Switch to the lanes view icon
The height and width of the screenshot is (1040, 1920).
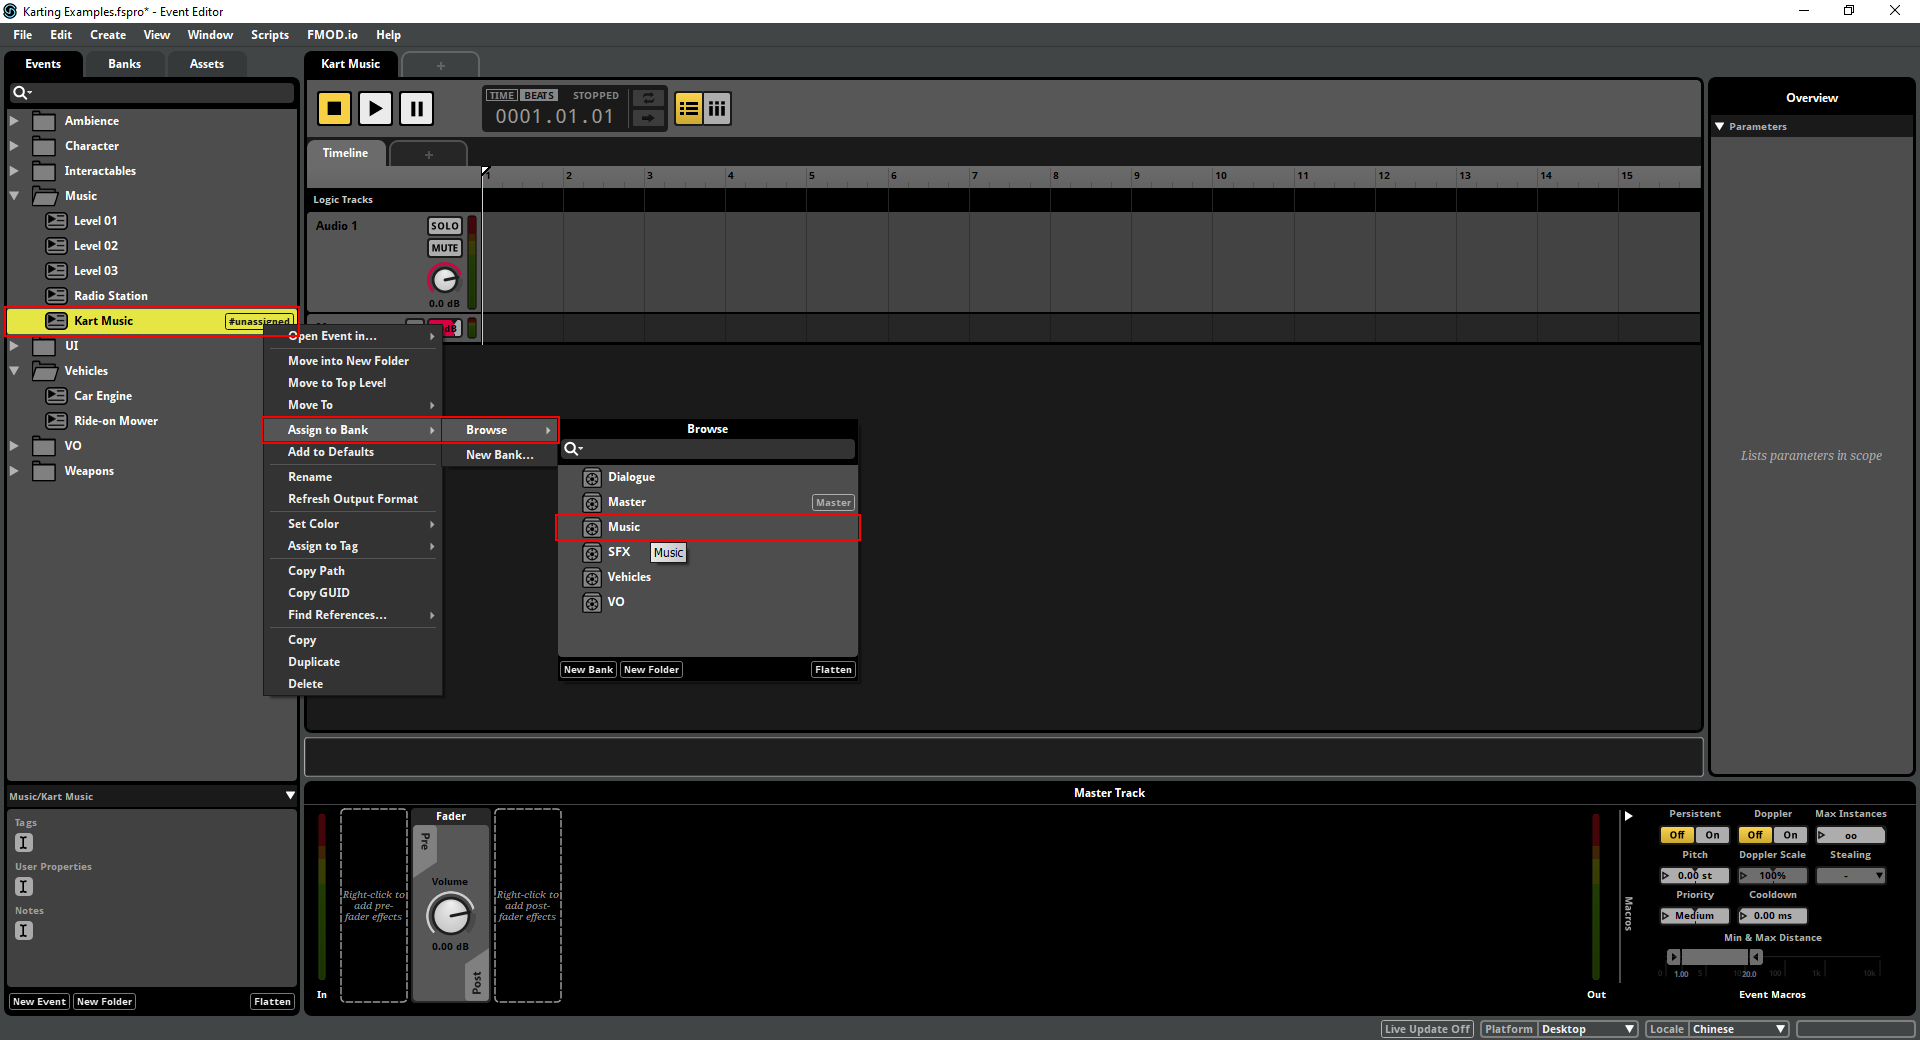(x=718, y=108)
